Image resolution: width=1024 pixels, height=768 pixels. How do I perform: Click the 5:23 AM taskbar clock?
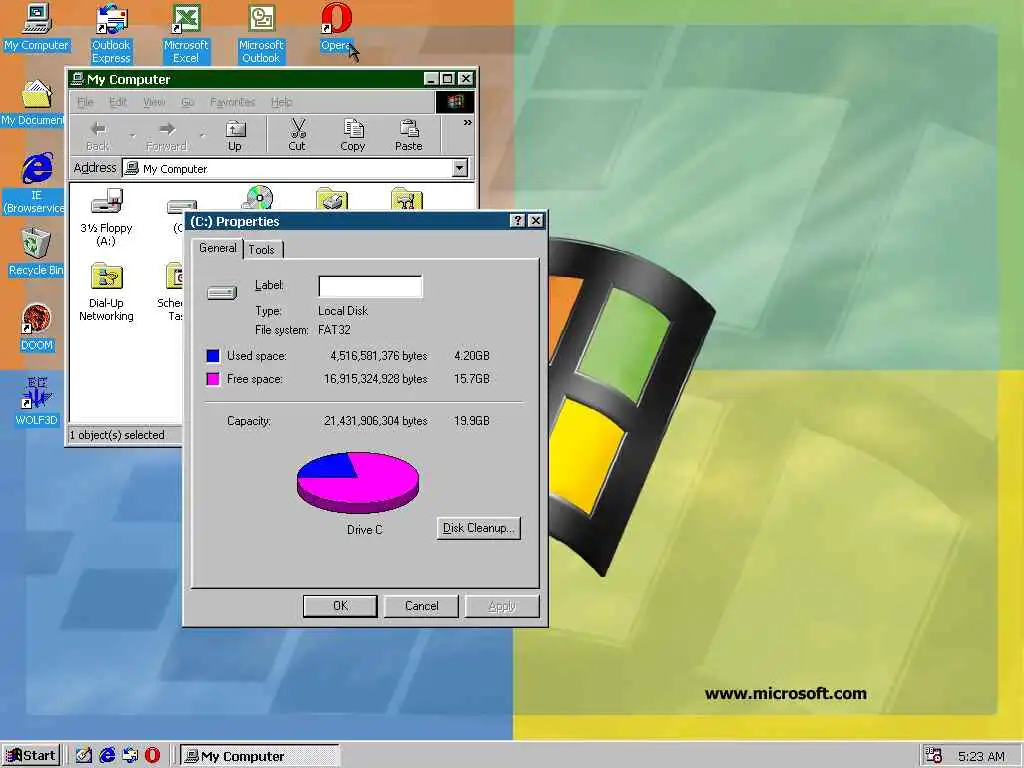(981, 756)
